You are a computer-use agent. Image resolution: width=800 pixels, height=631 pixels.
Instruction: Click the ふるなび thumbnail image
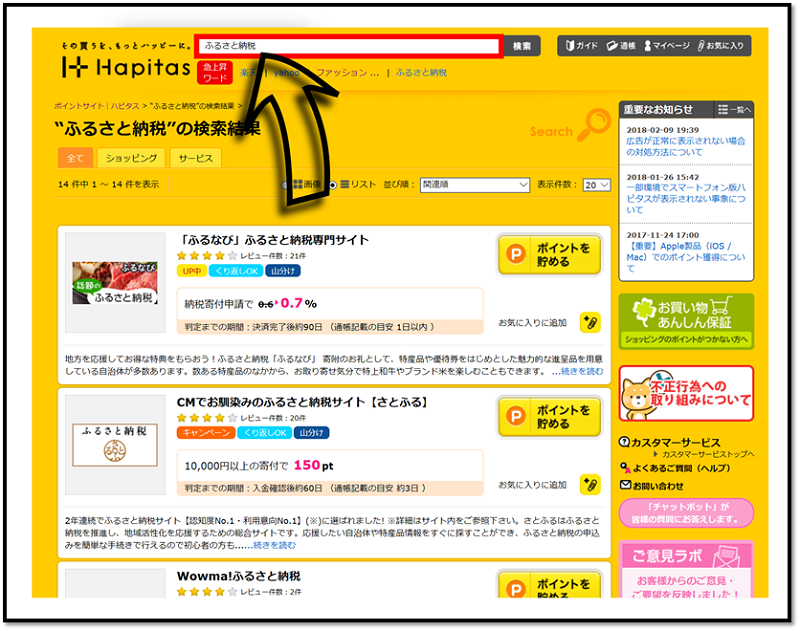point(115,283)
